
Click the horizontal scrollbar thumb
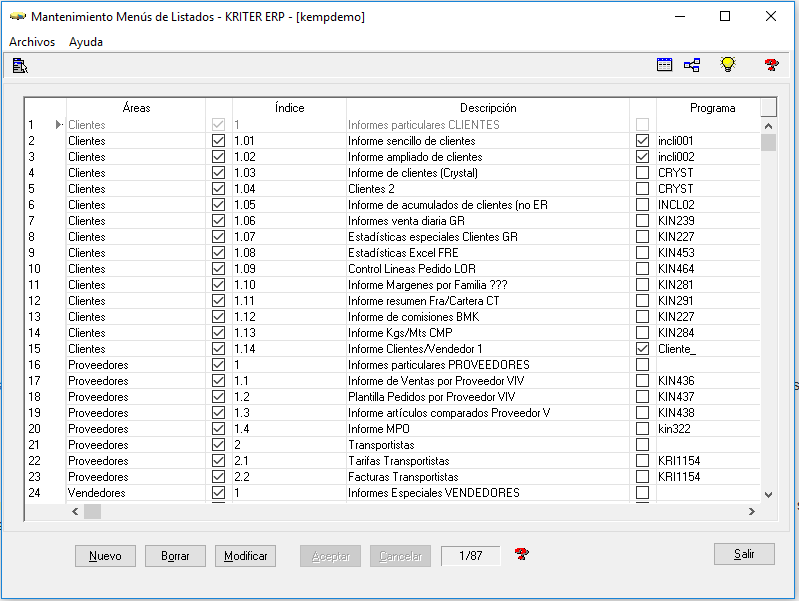[92, 511]
